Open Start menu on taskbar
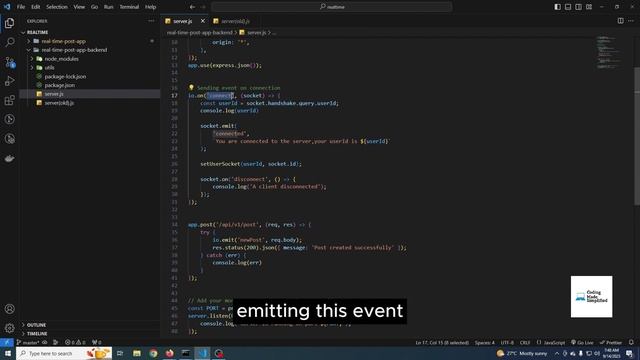The image size is (640, 360). tap(8, 353)
